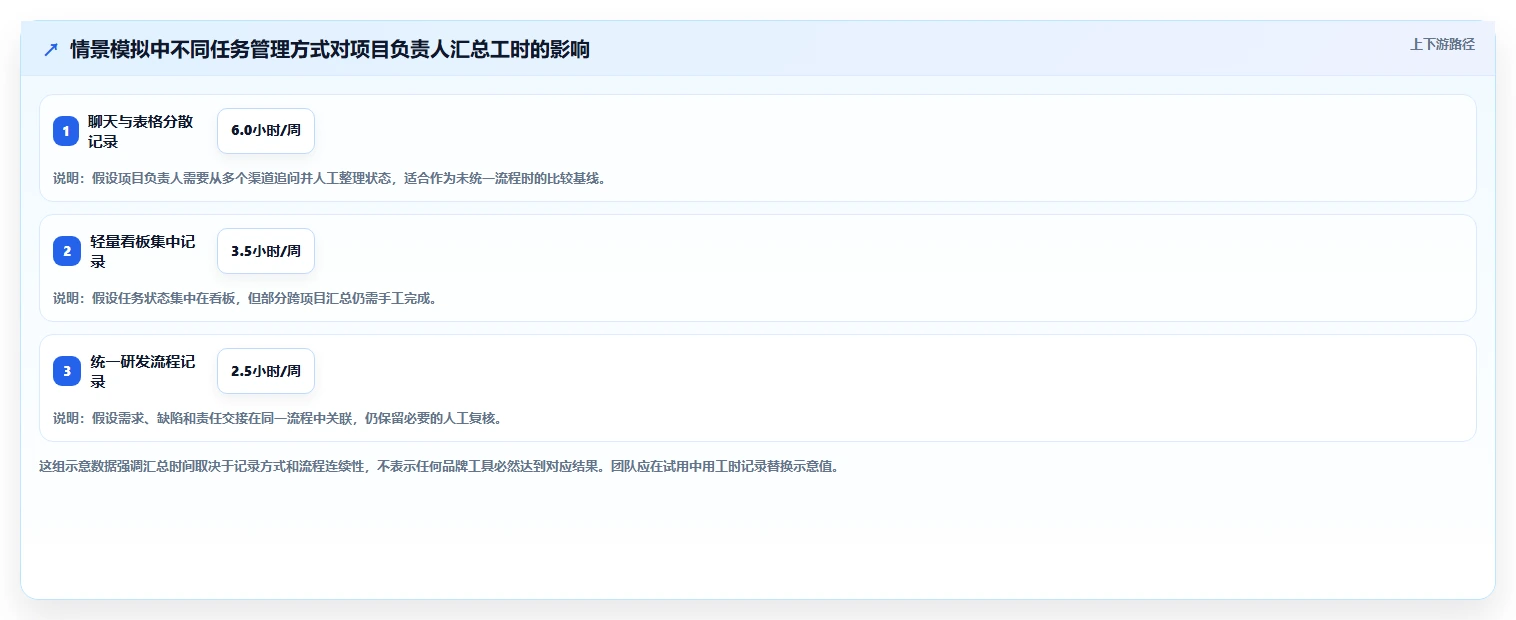Click the description starting 假设需求、缺陷和责任交接
Image resolution: width=1516 pixels, height=620 pixels.
(x=277, y=418)
